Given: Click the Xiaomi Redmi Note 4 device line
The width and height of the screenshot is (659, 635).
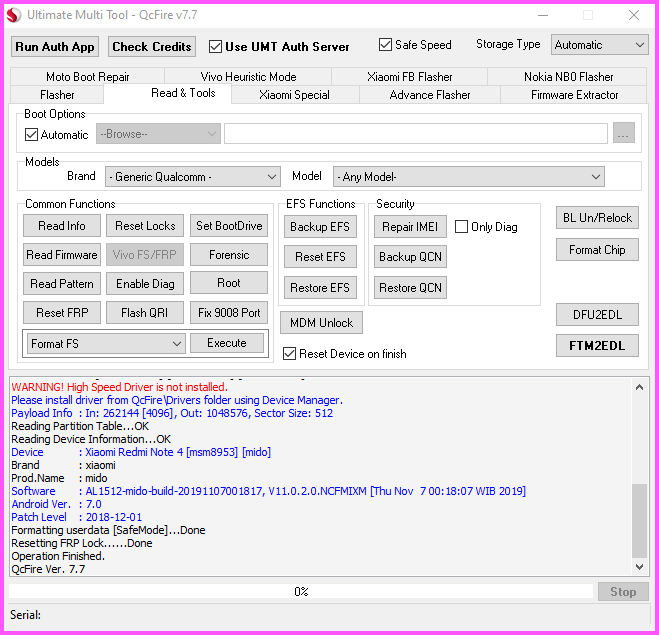Looking at the screenshot, I should [141, 452].
